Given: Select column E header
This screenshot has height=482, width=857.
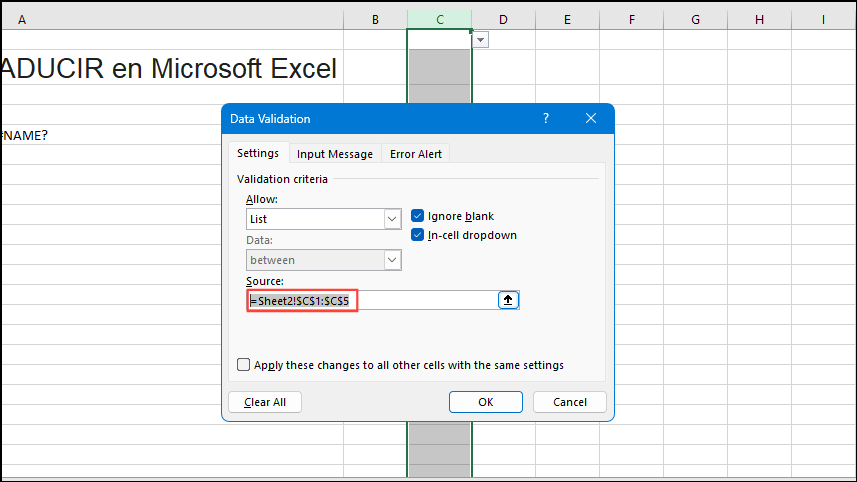Looking at the screenshot, I should point(567,20).
